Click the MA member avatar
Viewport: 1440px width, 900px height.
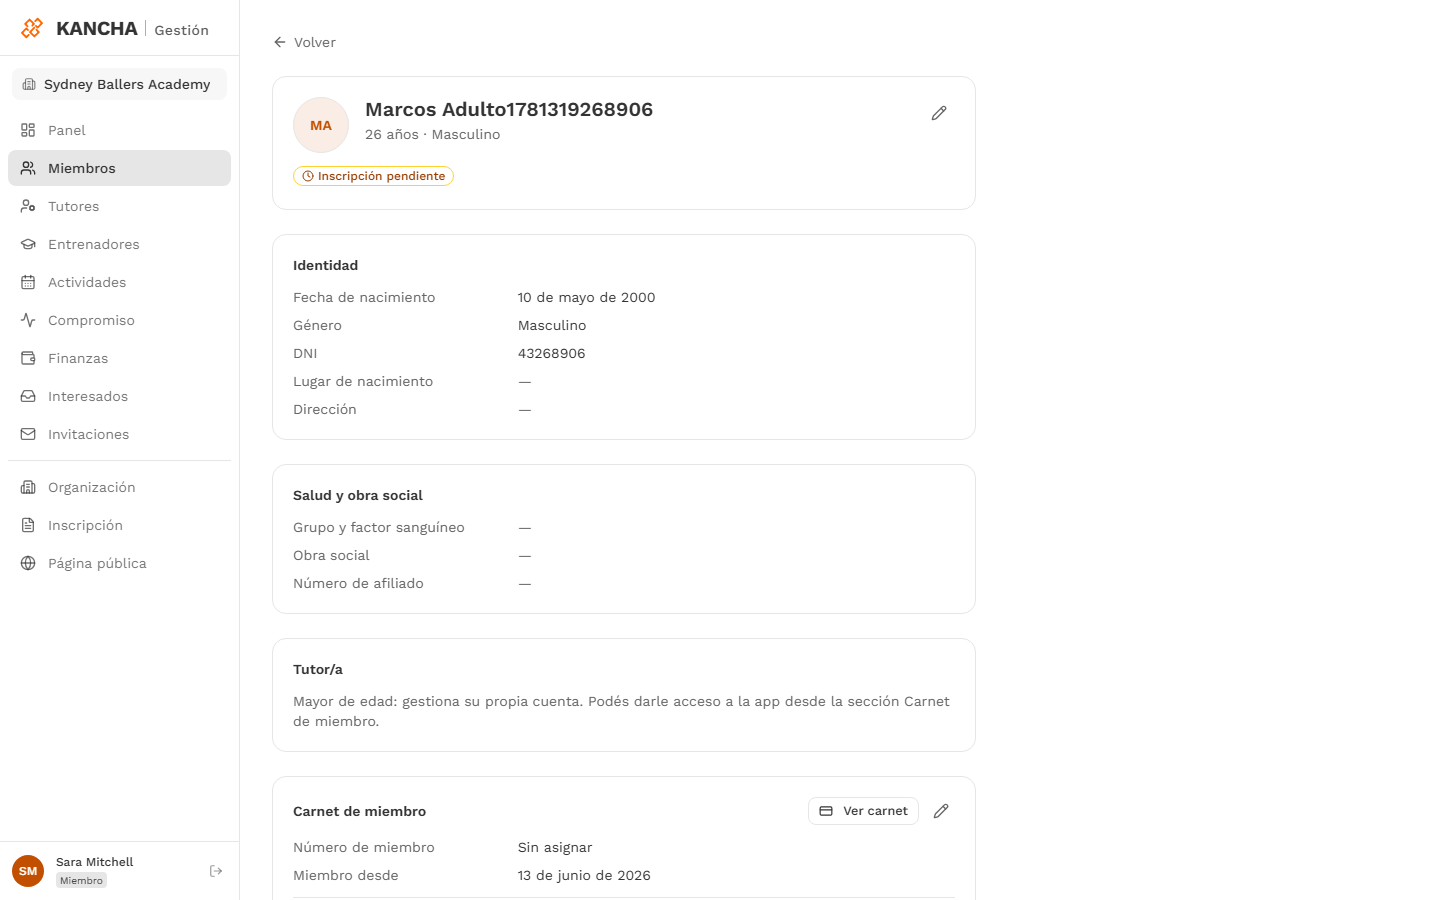(x=321, y=125)
